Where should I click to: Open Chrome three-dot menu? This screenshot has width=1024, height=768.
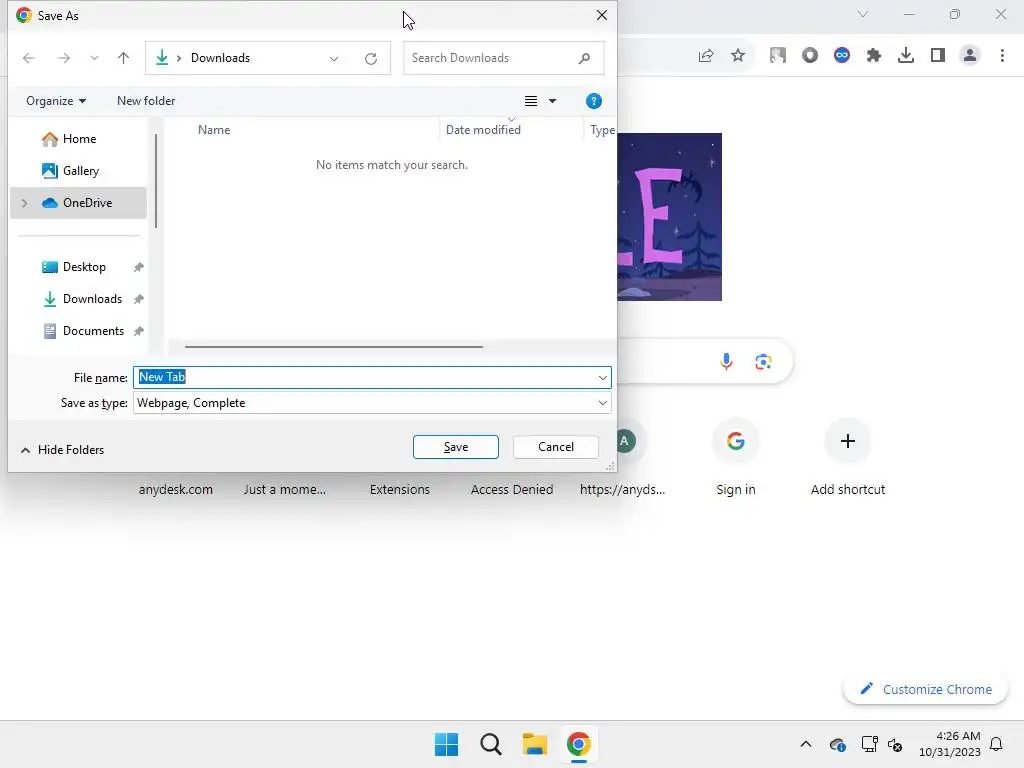click(x=1002, y=56)
